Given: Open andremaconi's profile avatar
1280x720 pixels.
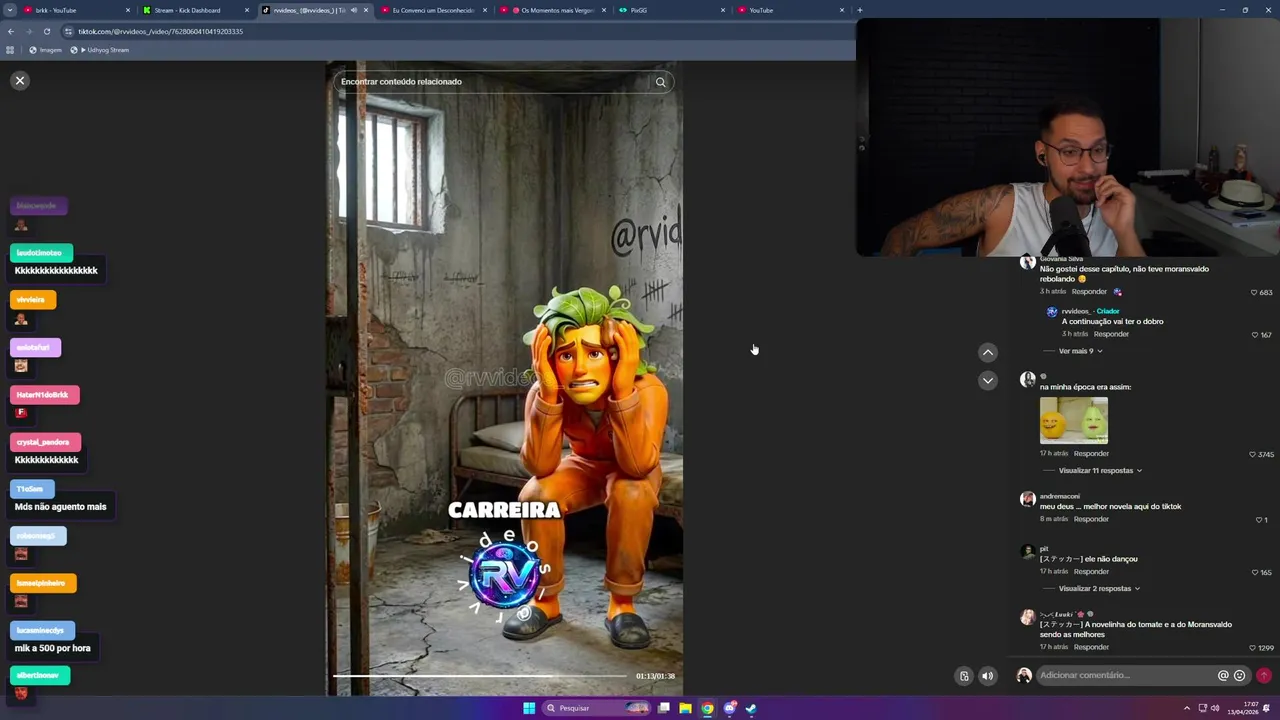Looking at the screenshot, I should tap(1027, 499).
